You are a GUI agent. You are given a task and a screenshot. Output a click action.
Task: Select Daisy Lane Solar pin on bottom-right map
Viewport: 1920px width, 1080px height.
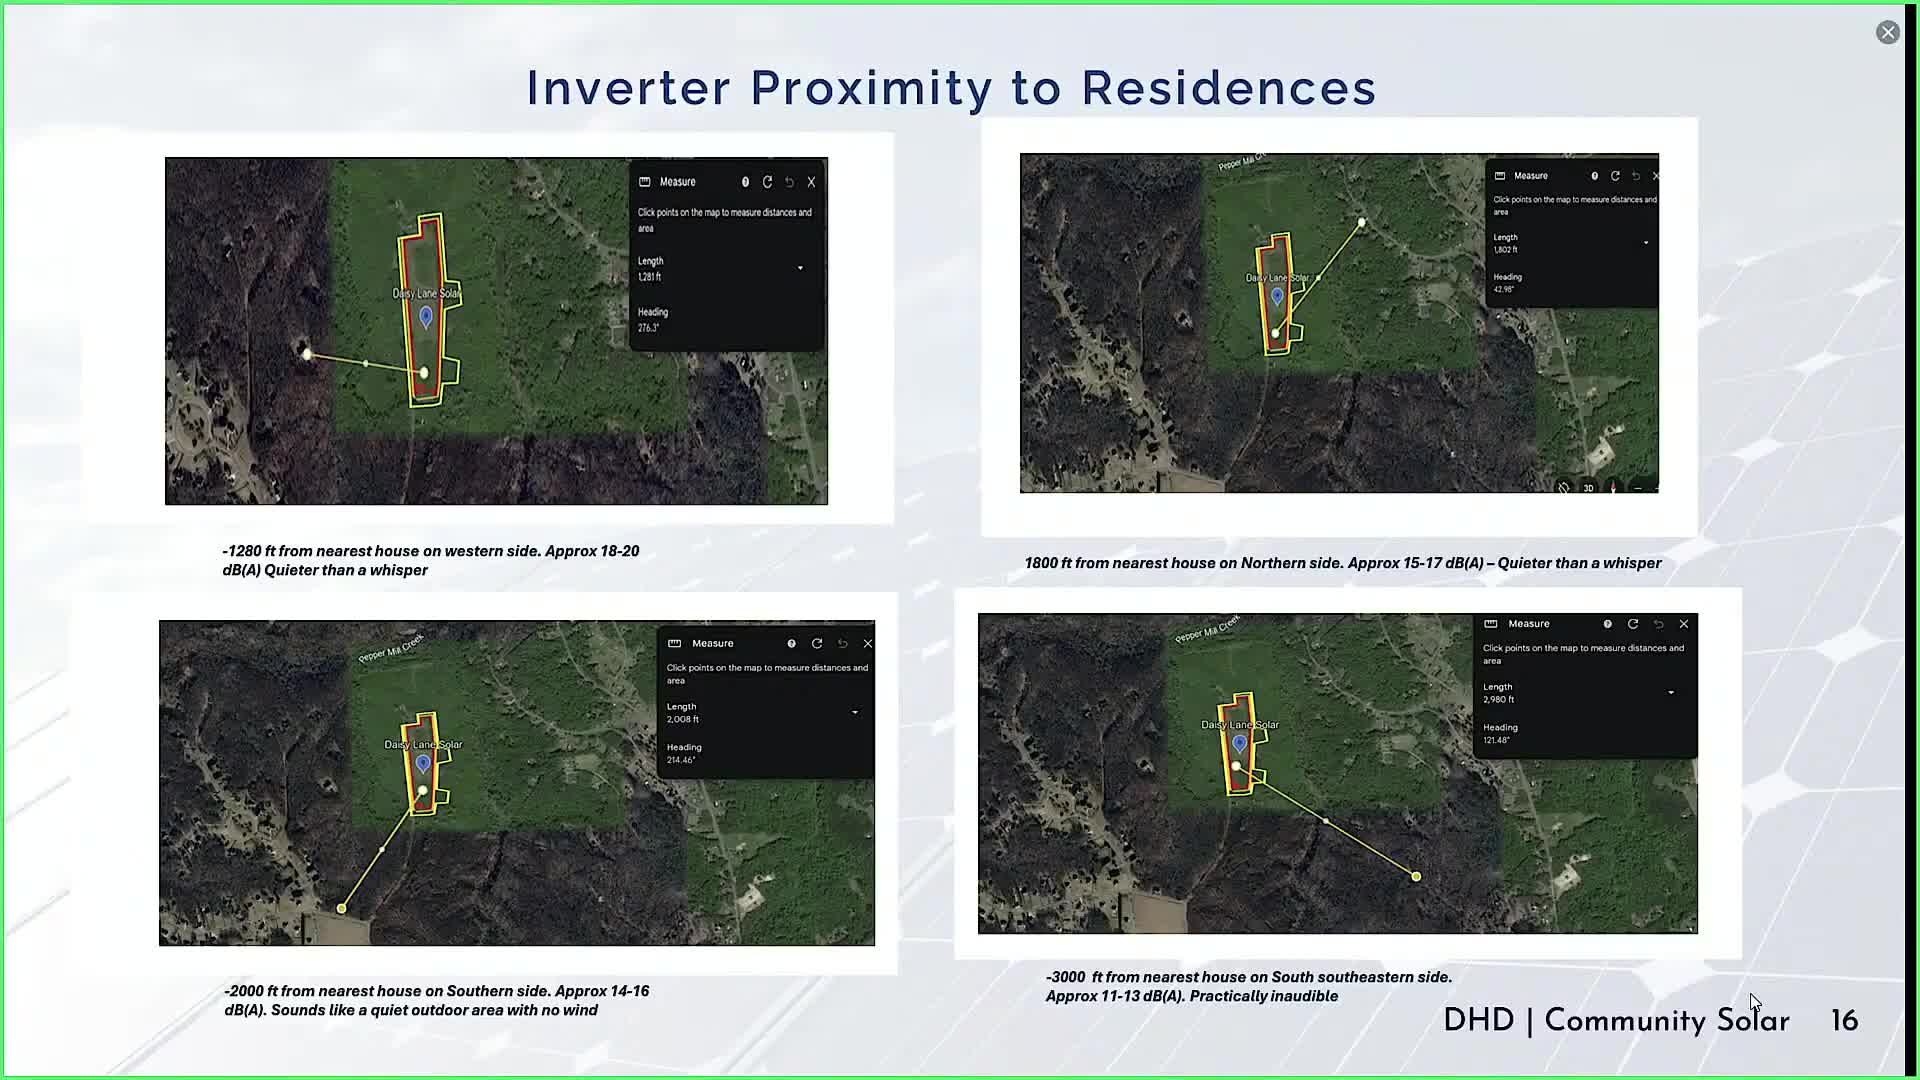[x=1240, y=743]
